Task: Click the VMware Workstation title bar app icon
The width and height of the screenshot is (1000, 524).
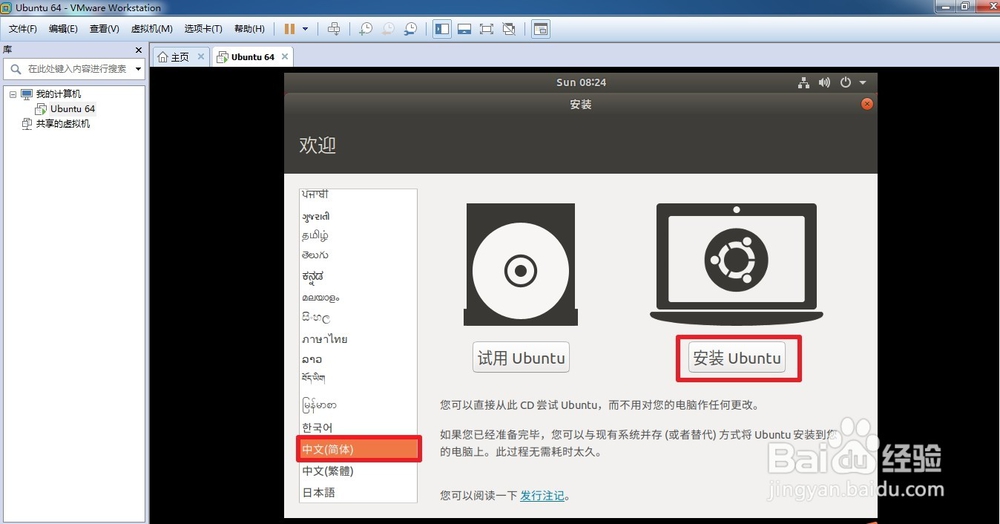Action: point(6,8)
